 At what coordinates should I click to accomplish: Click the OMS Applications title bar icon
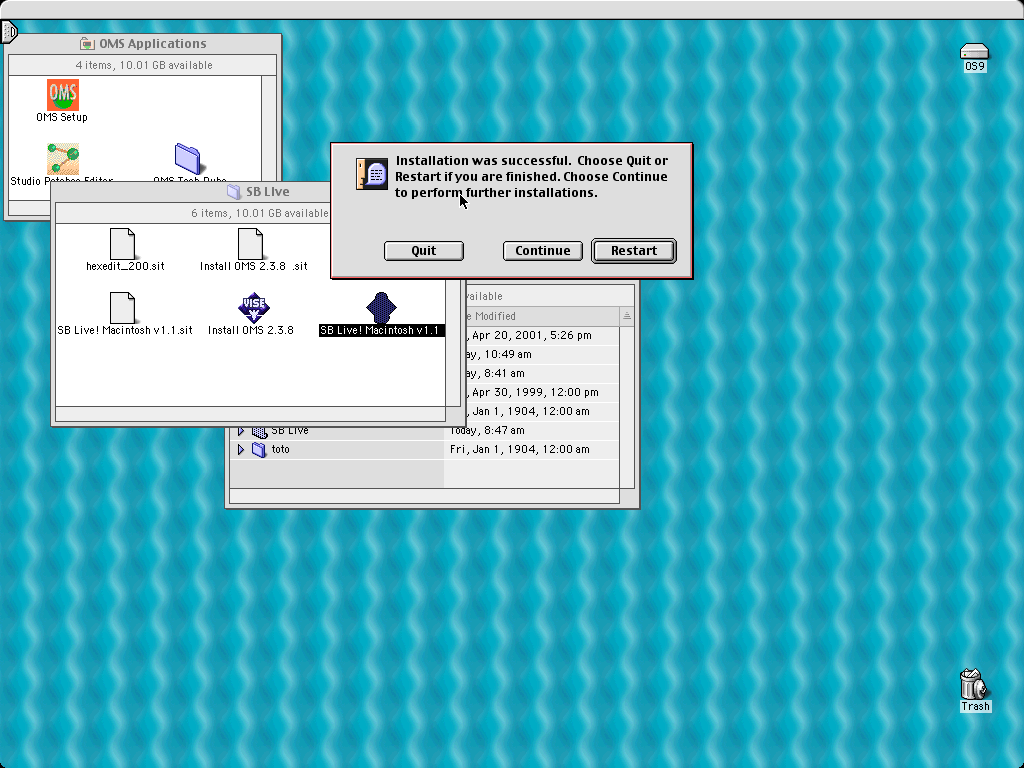[87, 44]
